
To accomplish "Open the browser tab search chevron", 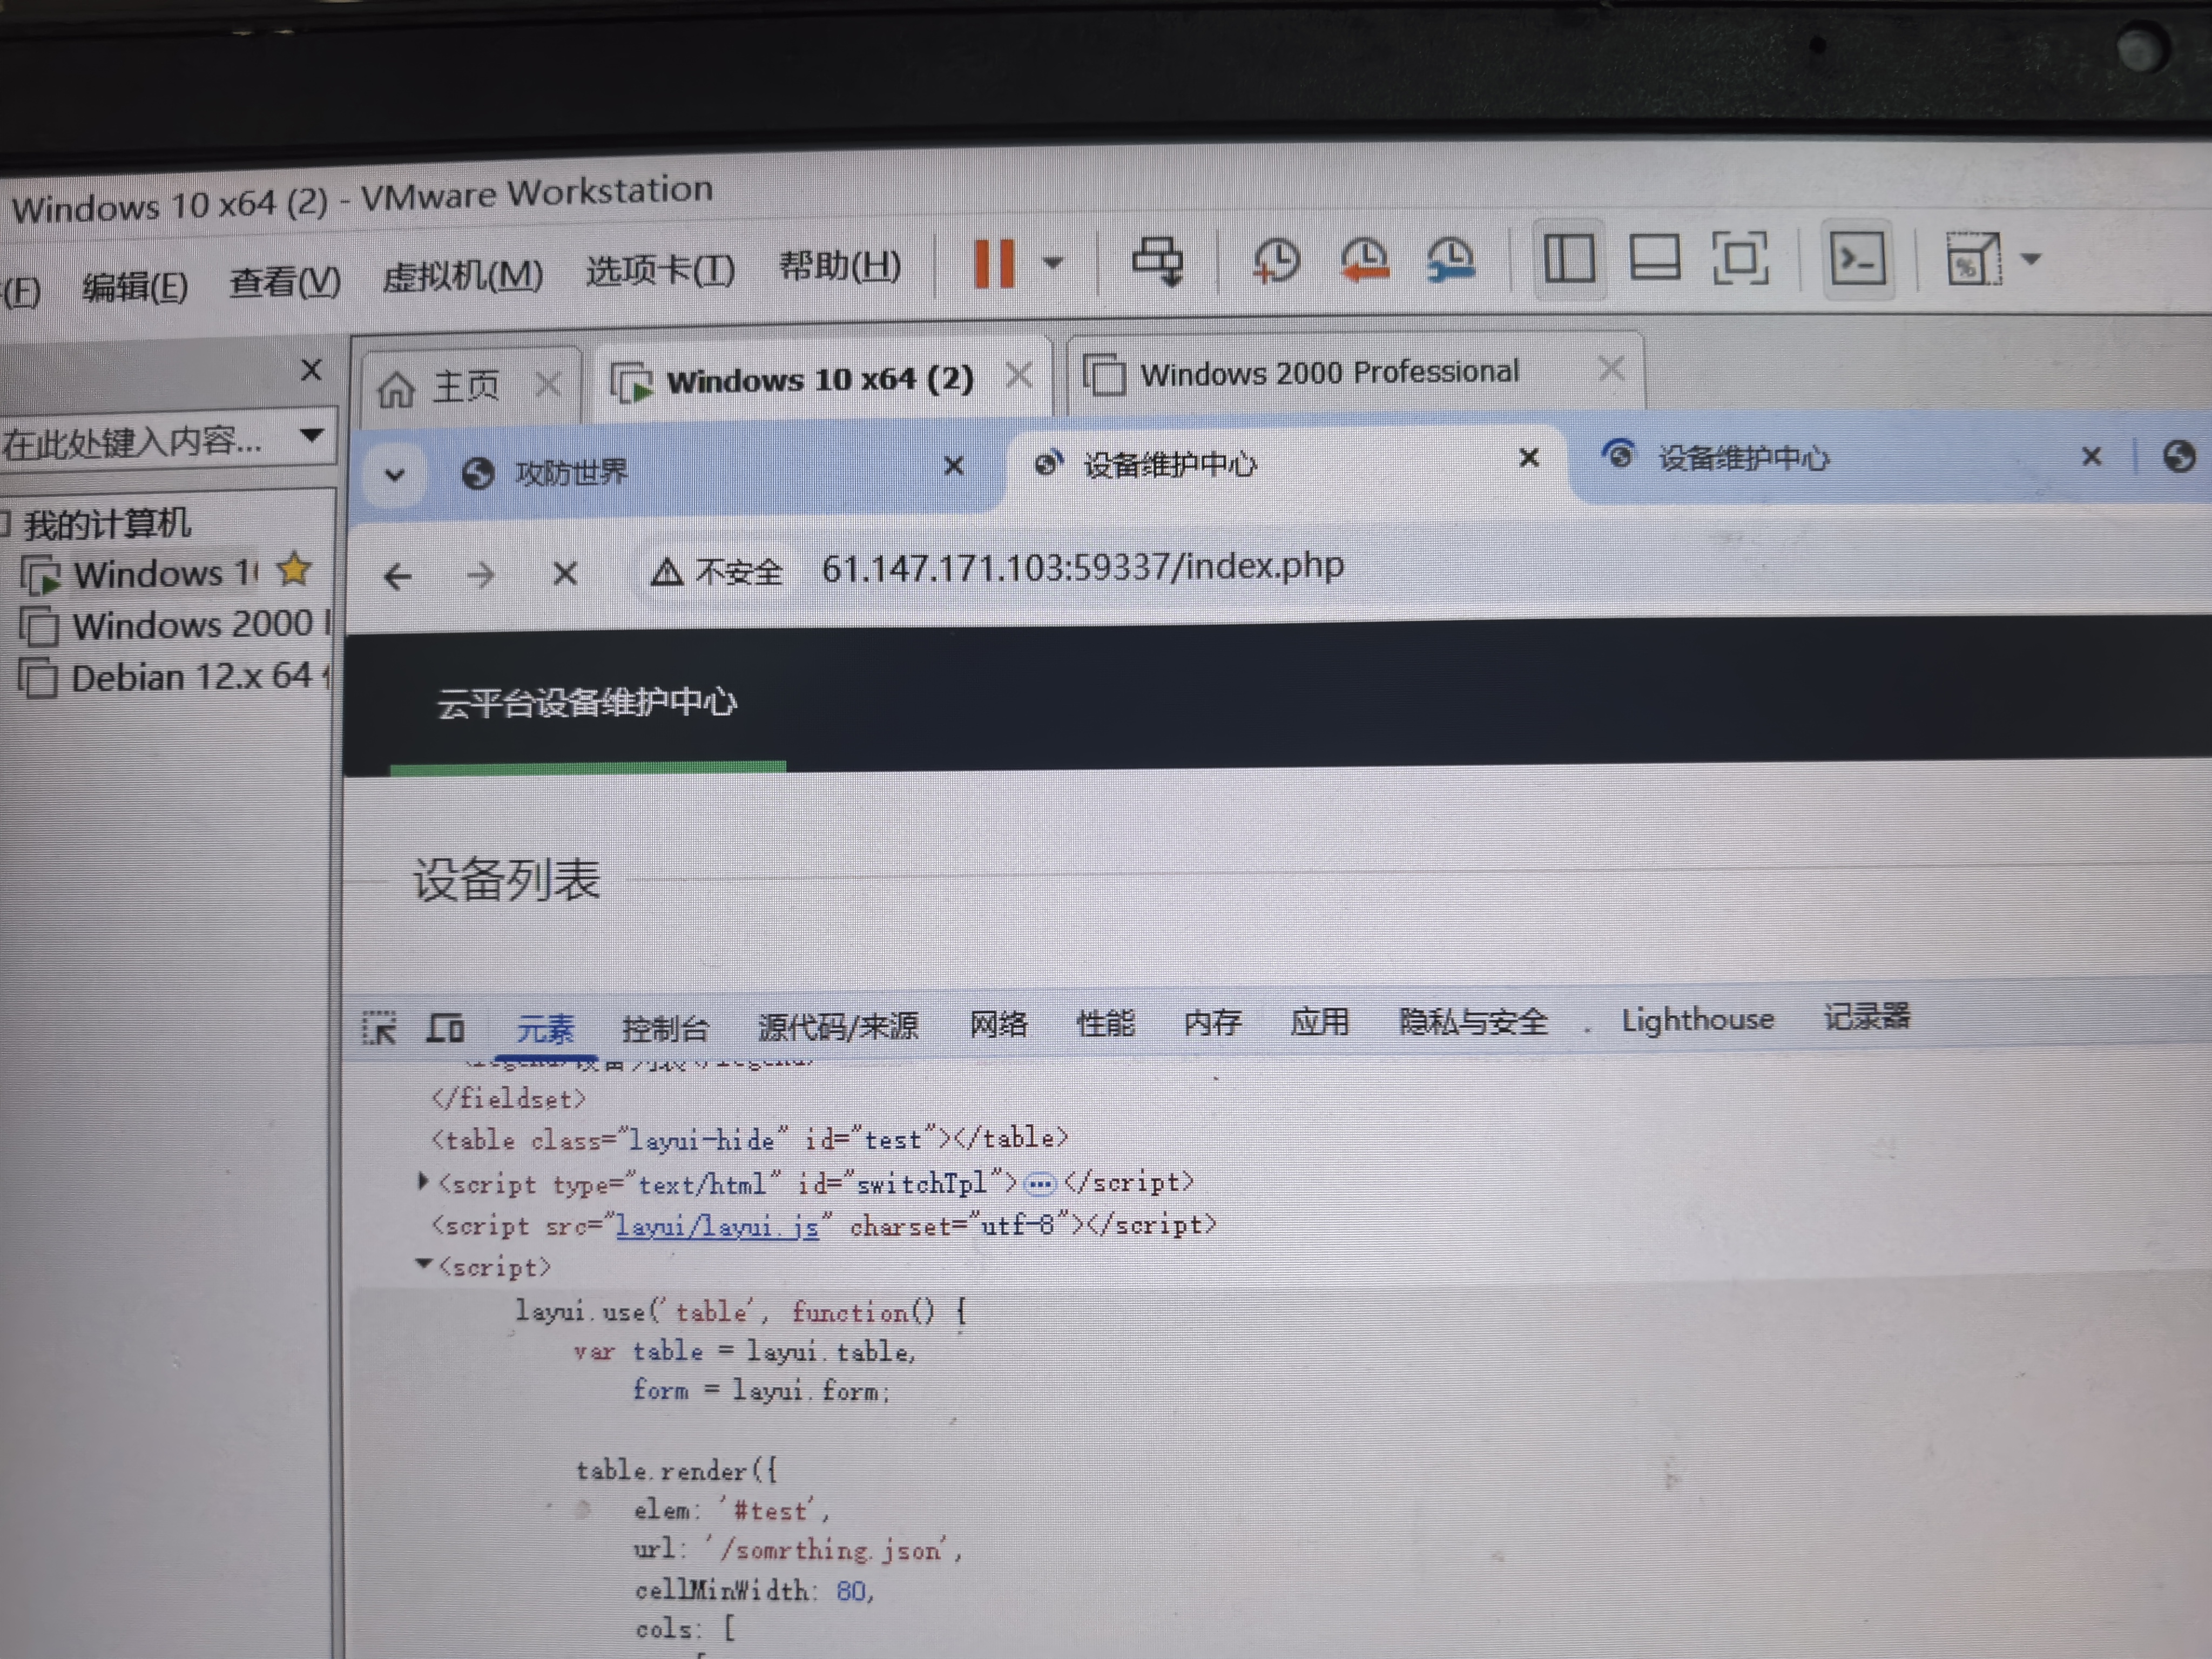I will click(395, 474).
